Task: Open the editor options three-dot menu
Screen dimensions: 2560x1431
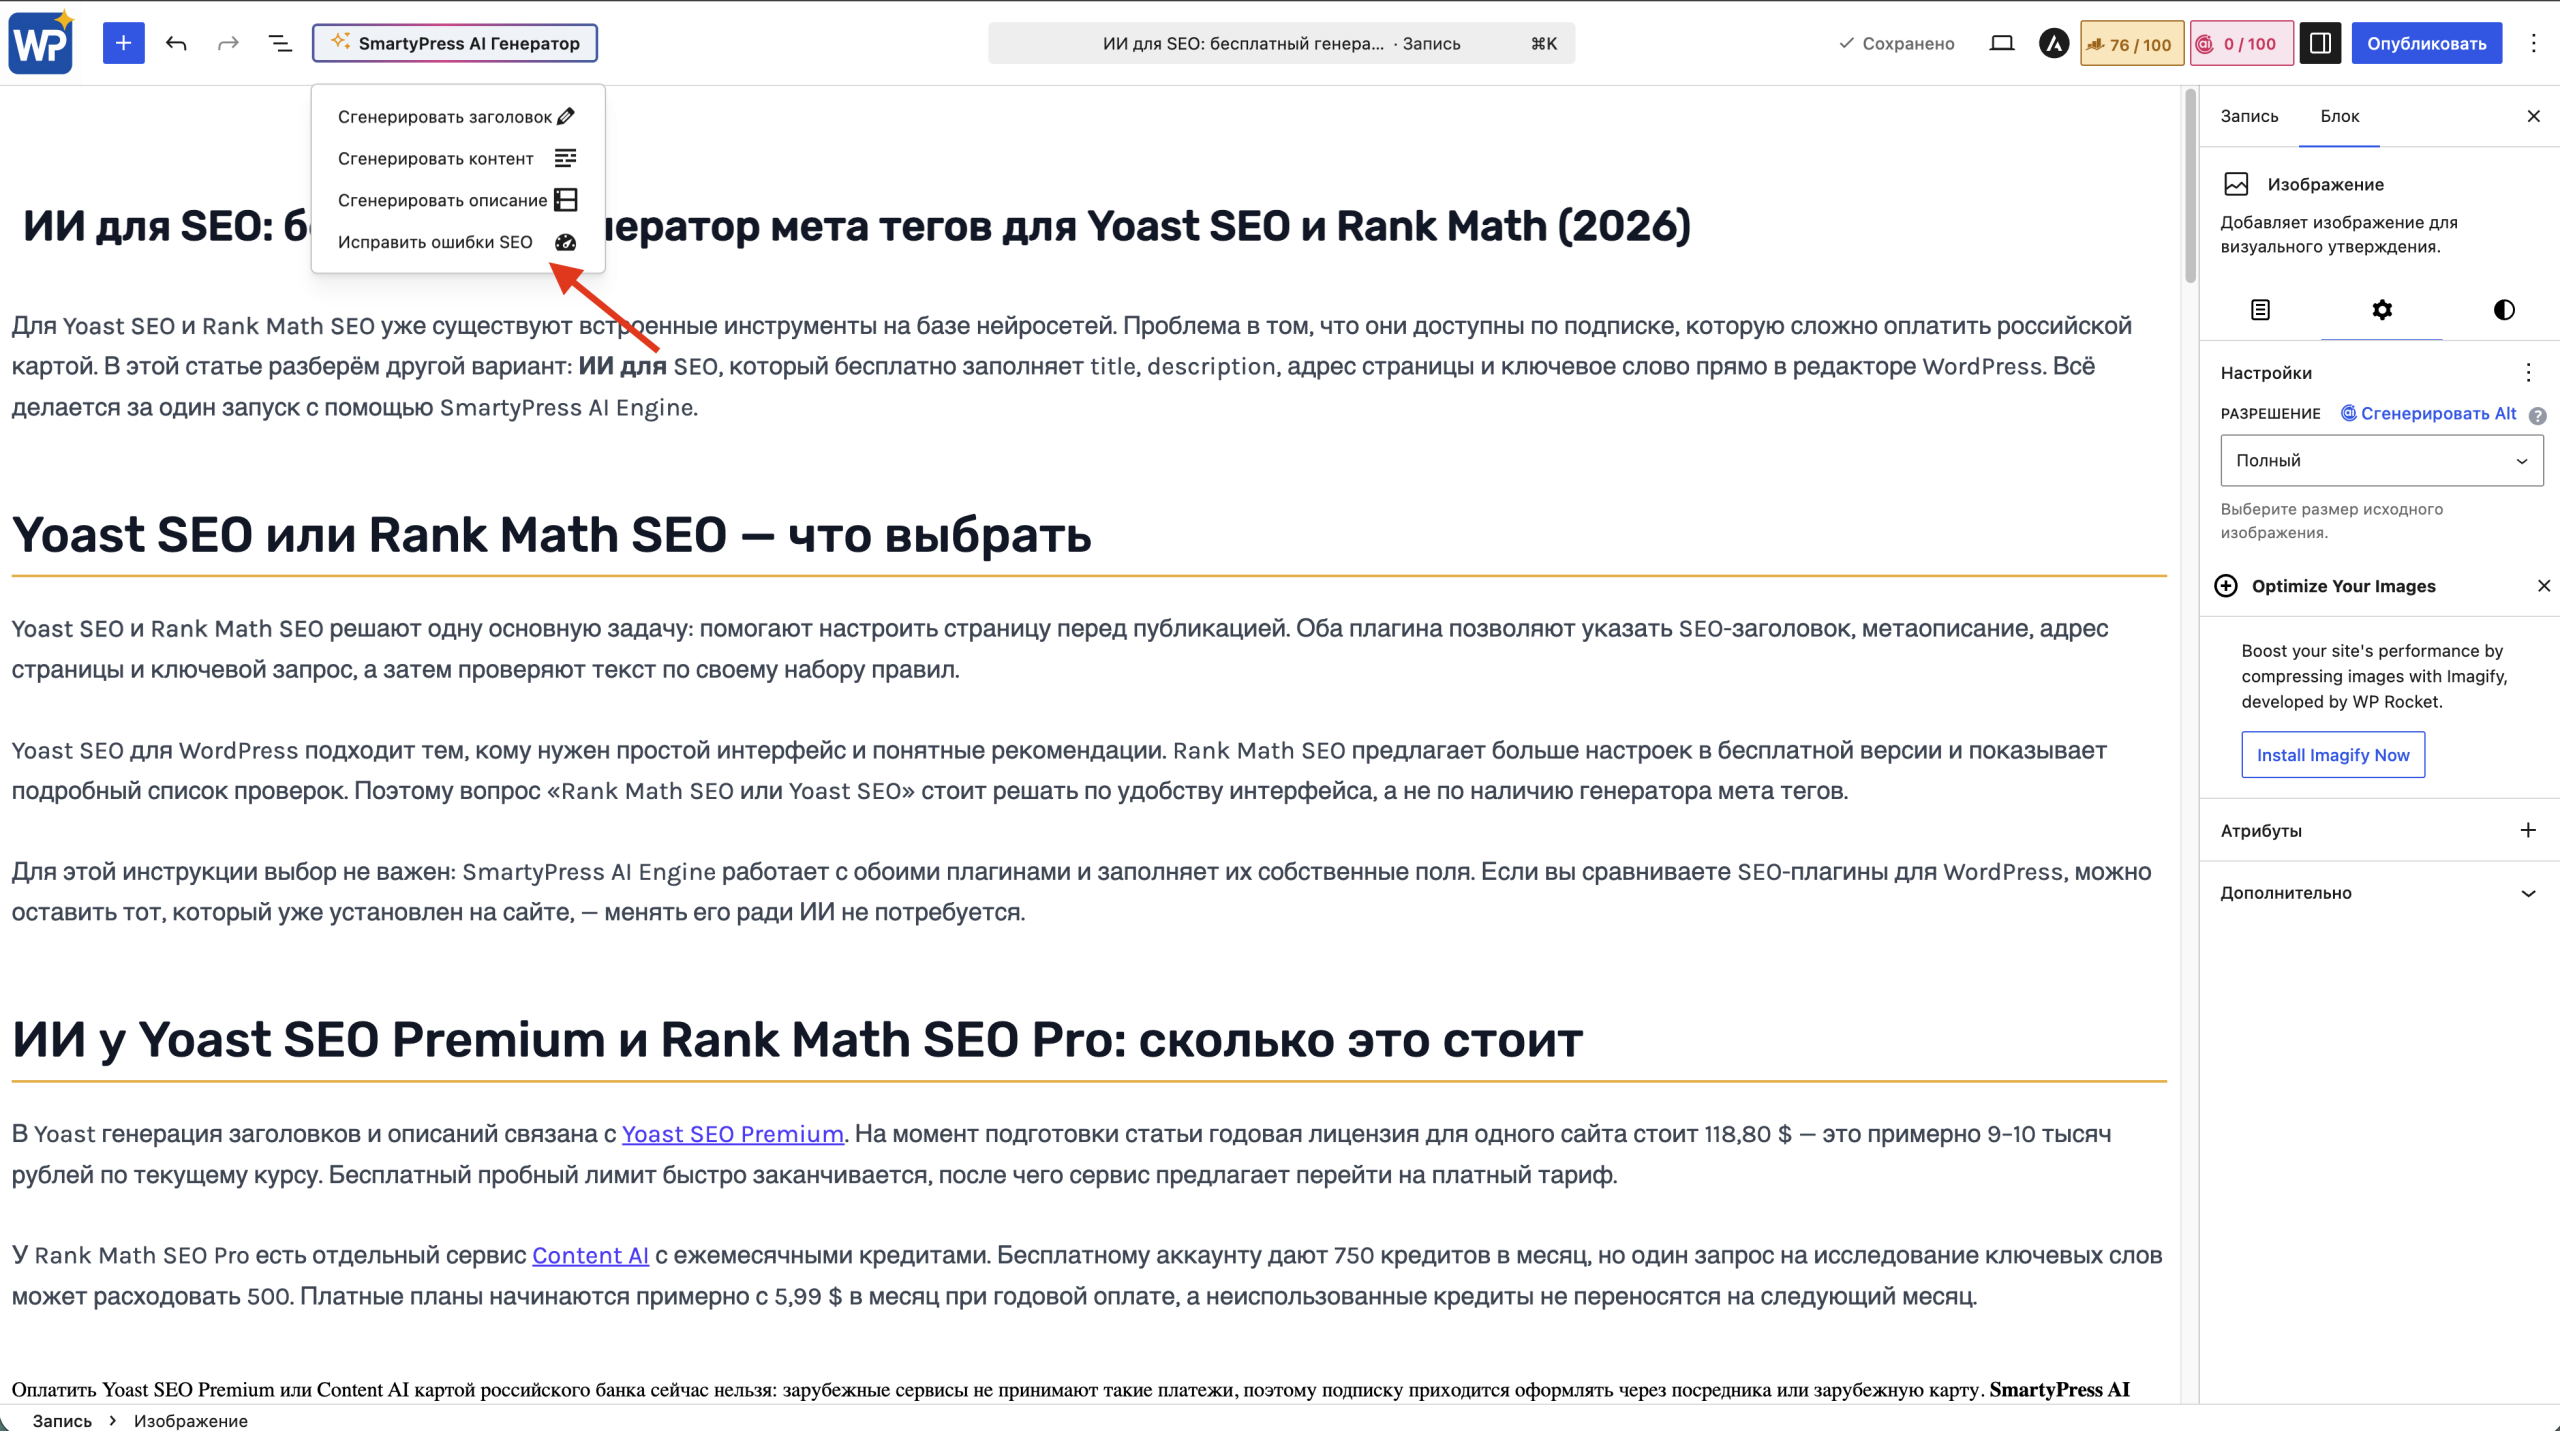Action: [x=2533, y=43]
